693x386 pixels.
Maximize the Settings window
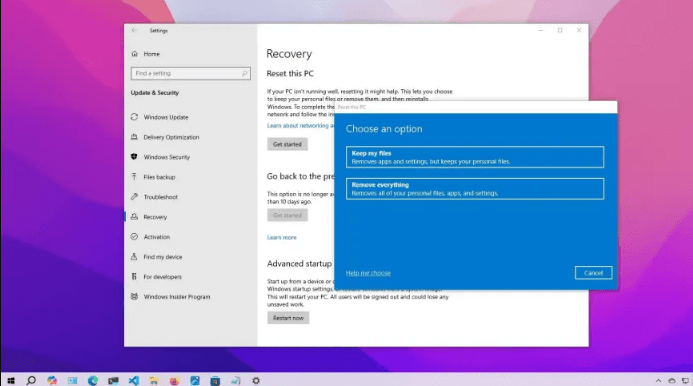point(560,30)
